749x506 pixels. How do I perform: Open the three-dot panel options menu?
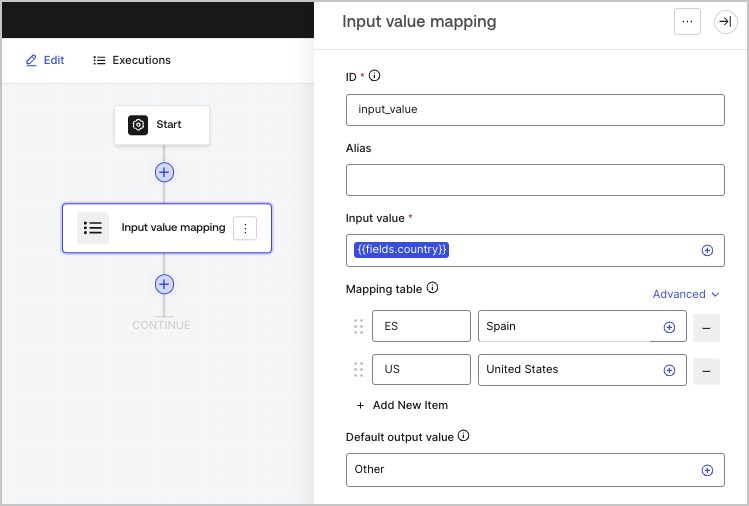pos(687,22)
